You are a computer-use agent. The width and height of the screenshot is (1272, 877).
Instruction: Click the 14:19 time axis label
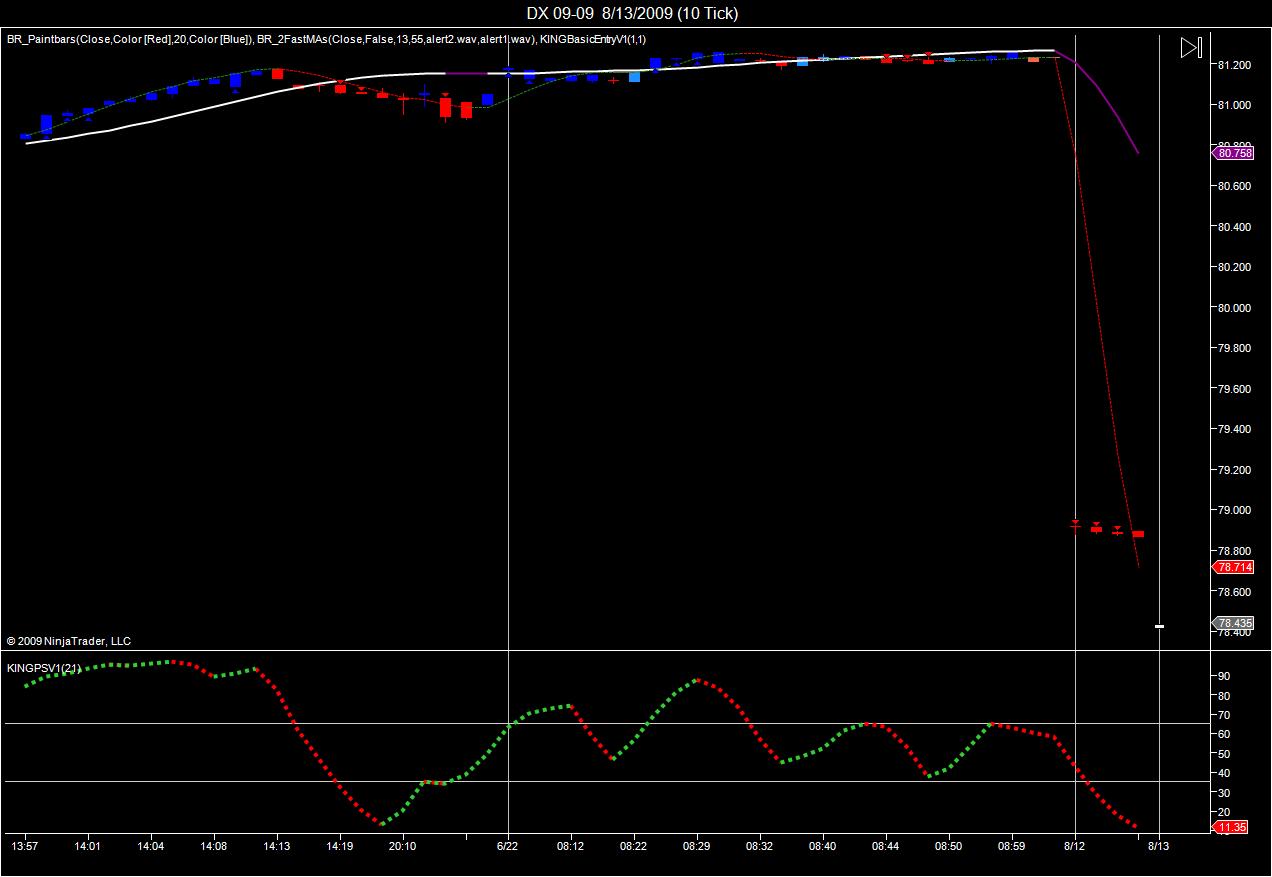340,846
